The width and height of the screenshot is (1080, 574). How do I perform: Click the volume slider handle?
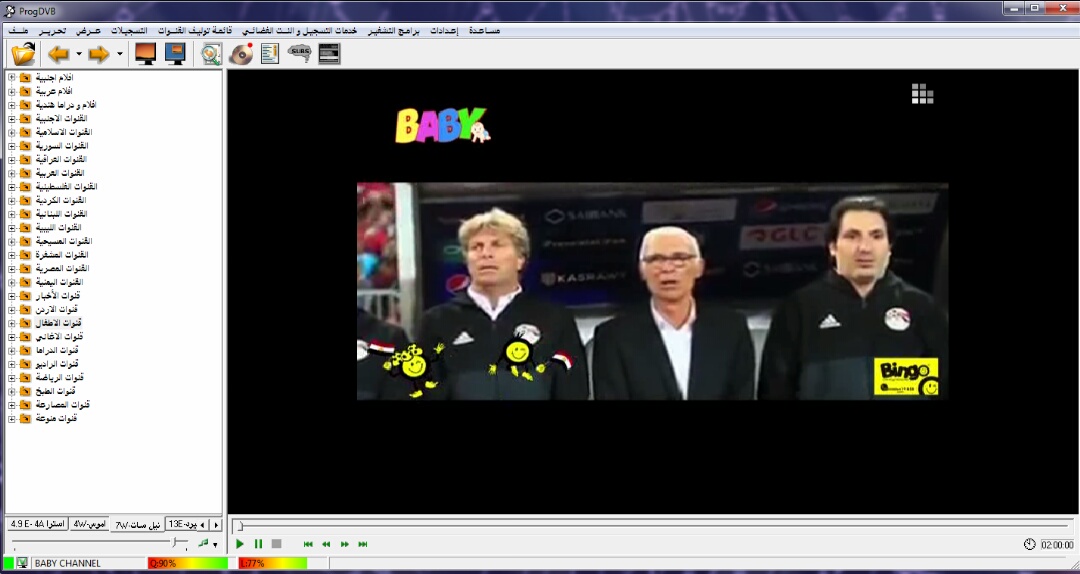click(176, 543)
